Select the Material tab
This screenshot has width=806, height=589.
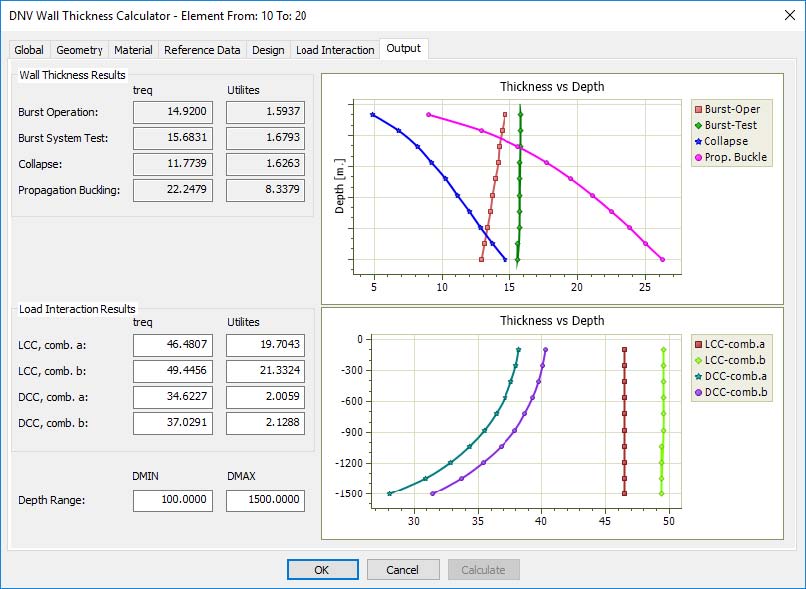coord(133,50)
